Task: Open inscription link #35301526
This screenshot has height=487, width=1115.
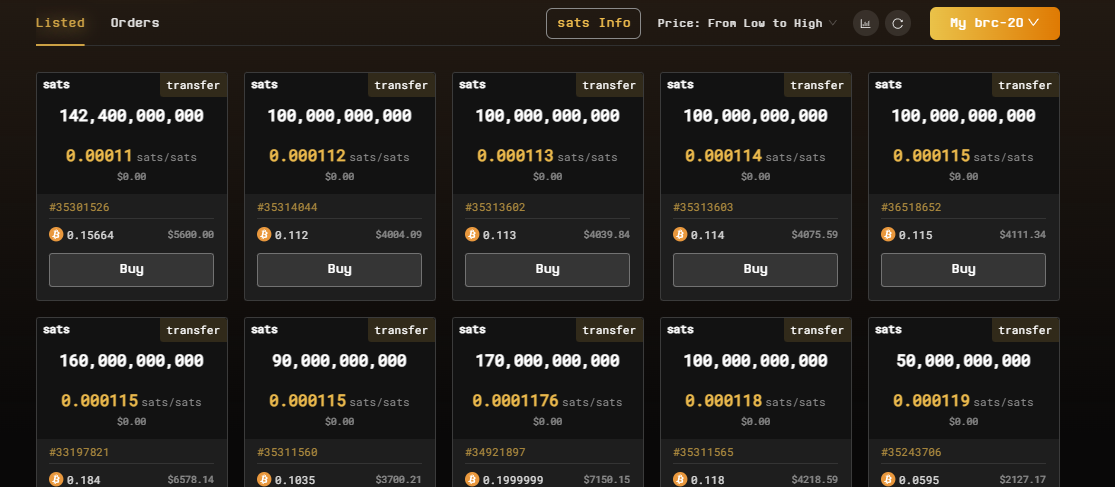Action: click(x=79, y=208)
